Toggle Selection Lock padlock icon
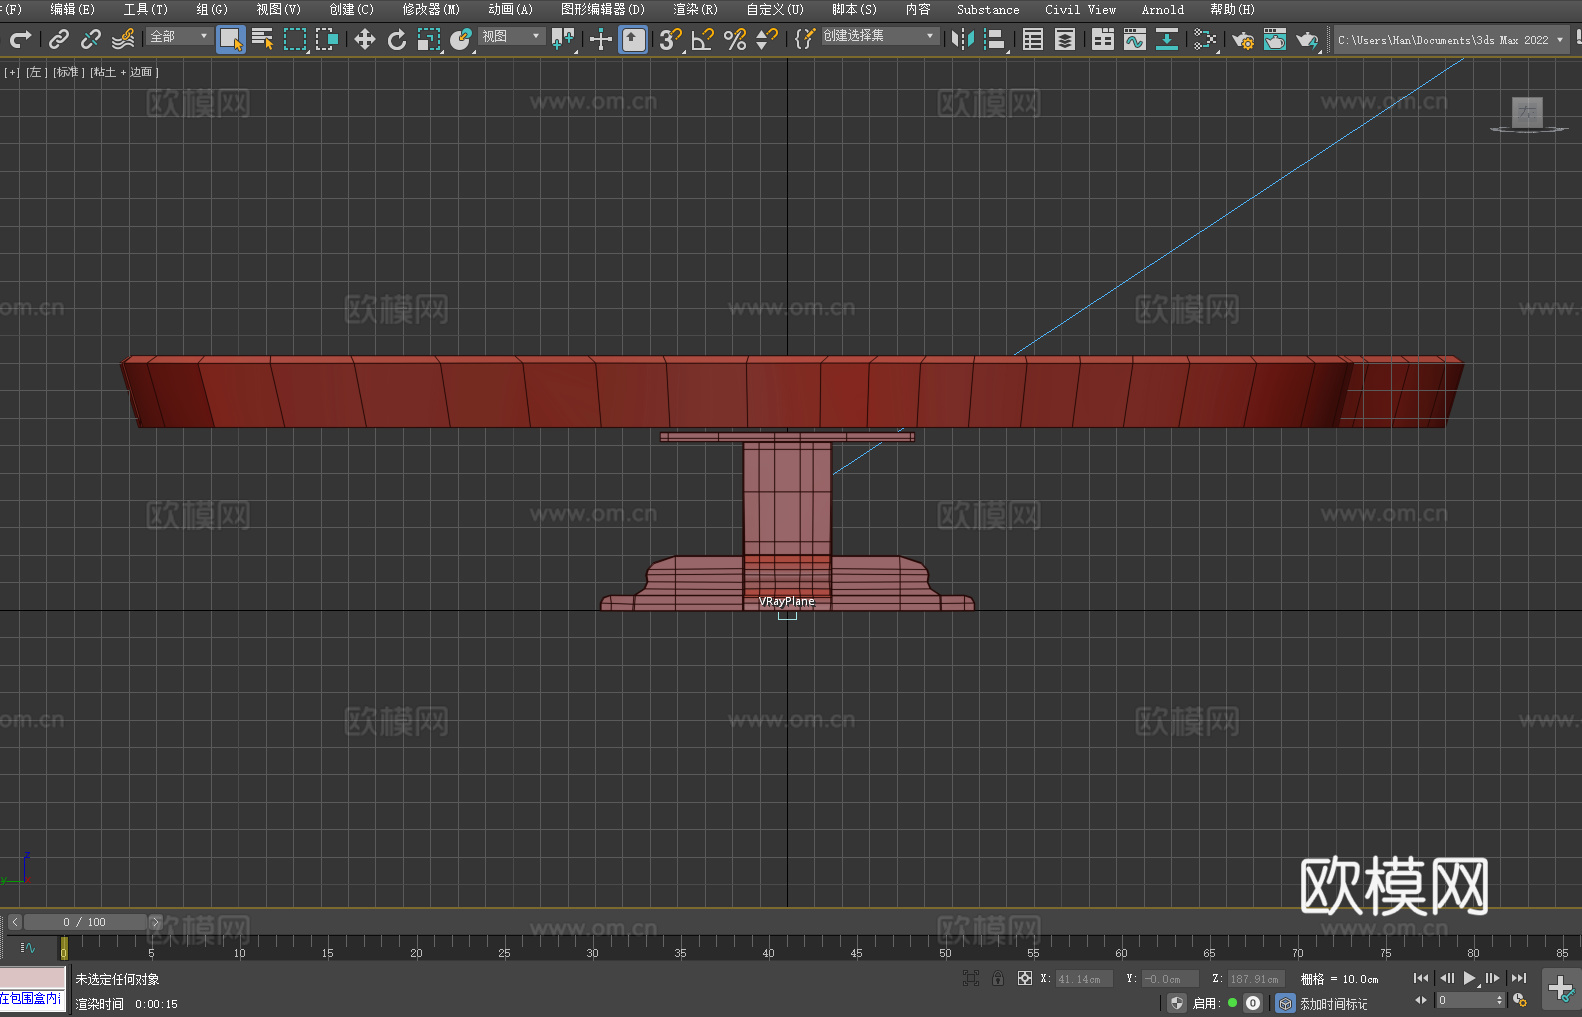The width and height of the screenshot is (1582, 1017). (x=998, y=978)
